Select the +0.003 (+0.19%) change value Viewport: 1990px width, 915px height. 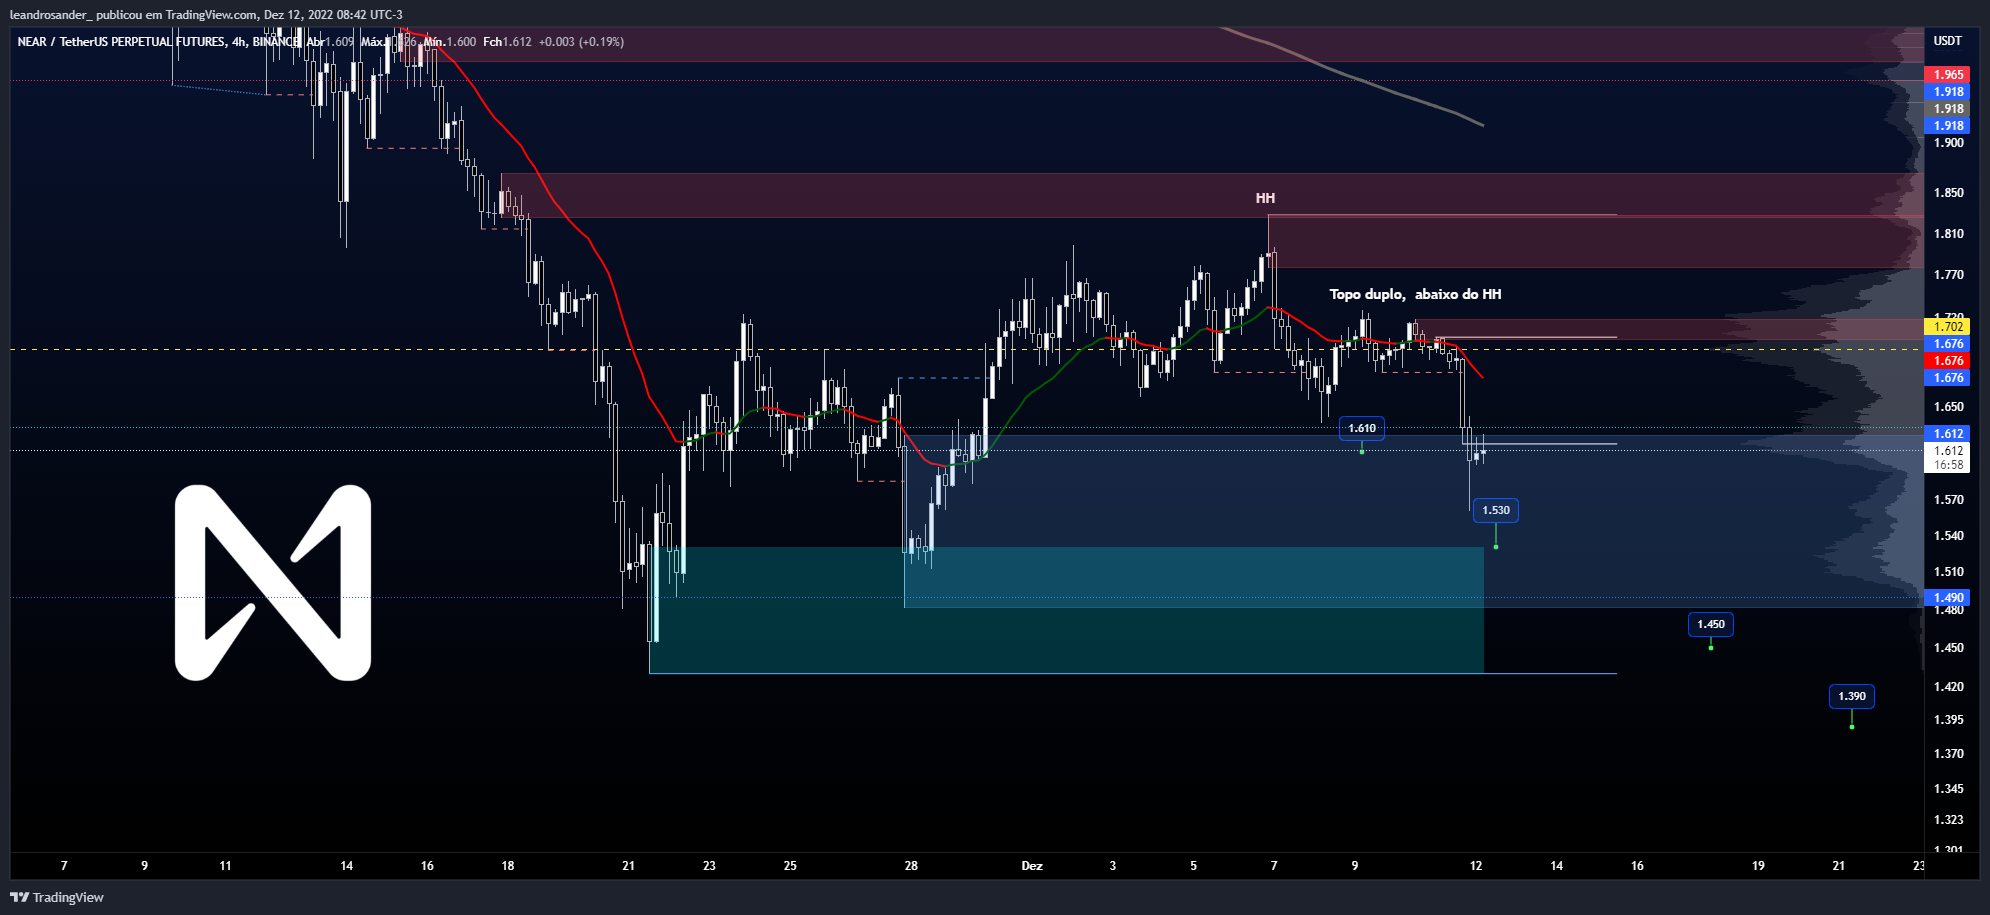click(x=581, y=41)
